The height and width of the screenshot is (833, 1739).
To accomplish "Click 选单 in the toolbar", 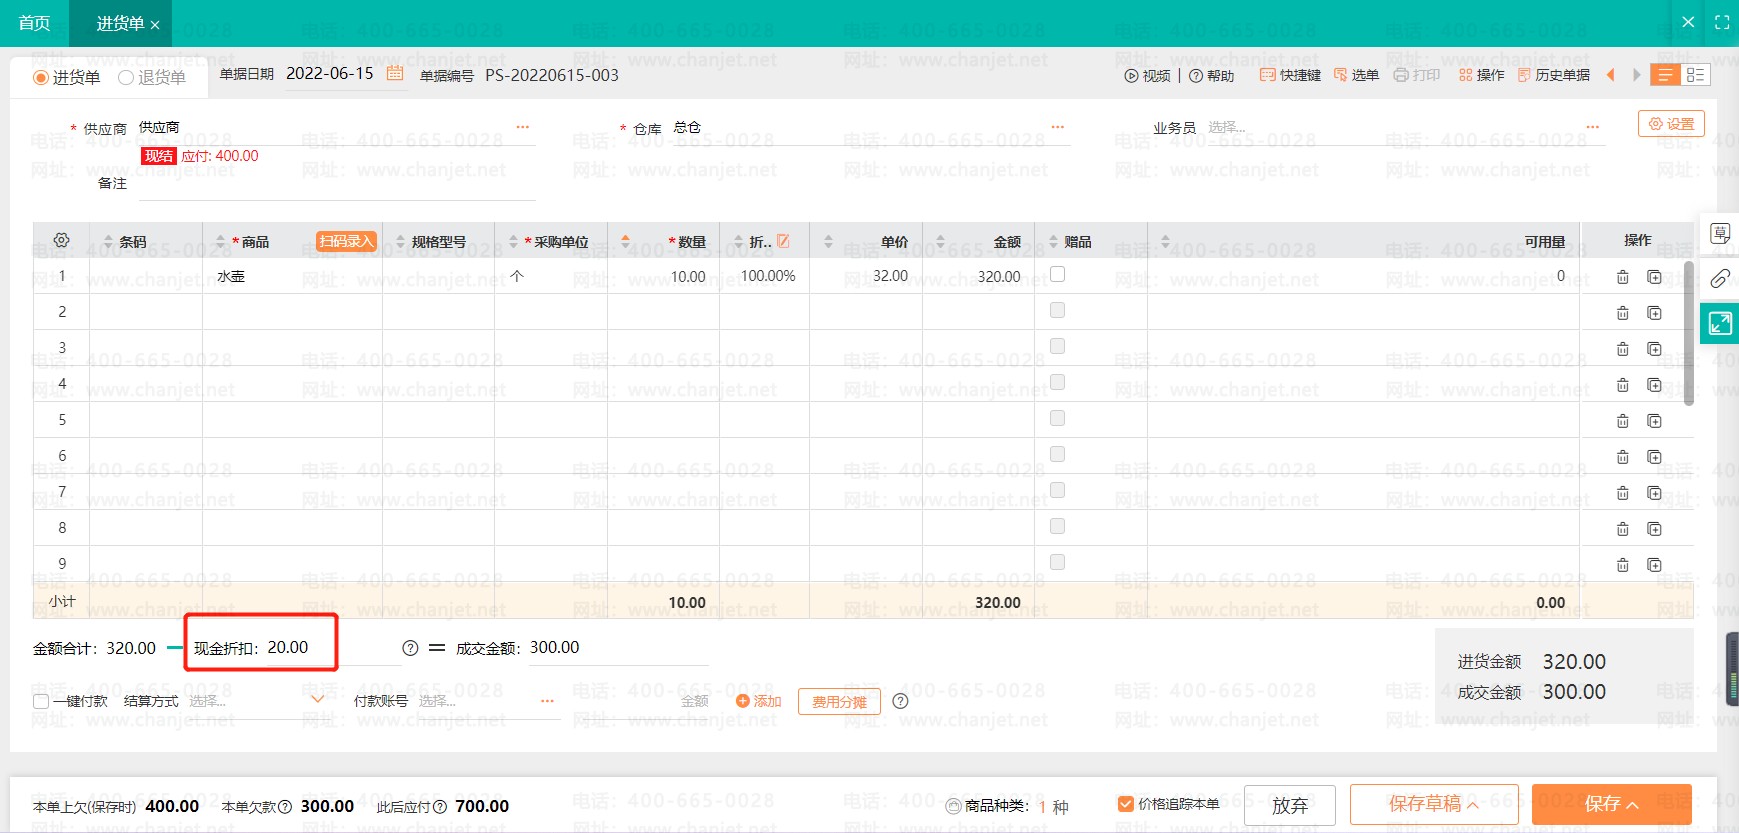I will click(1356, 75).
